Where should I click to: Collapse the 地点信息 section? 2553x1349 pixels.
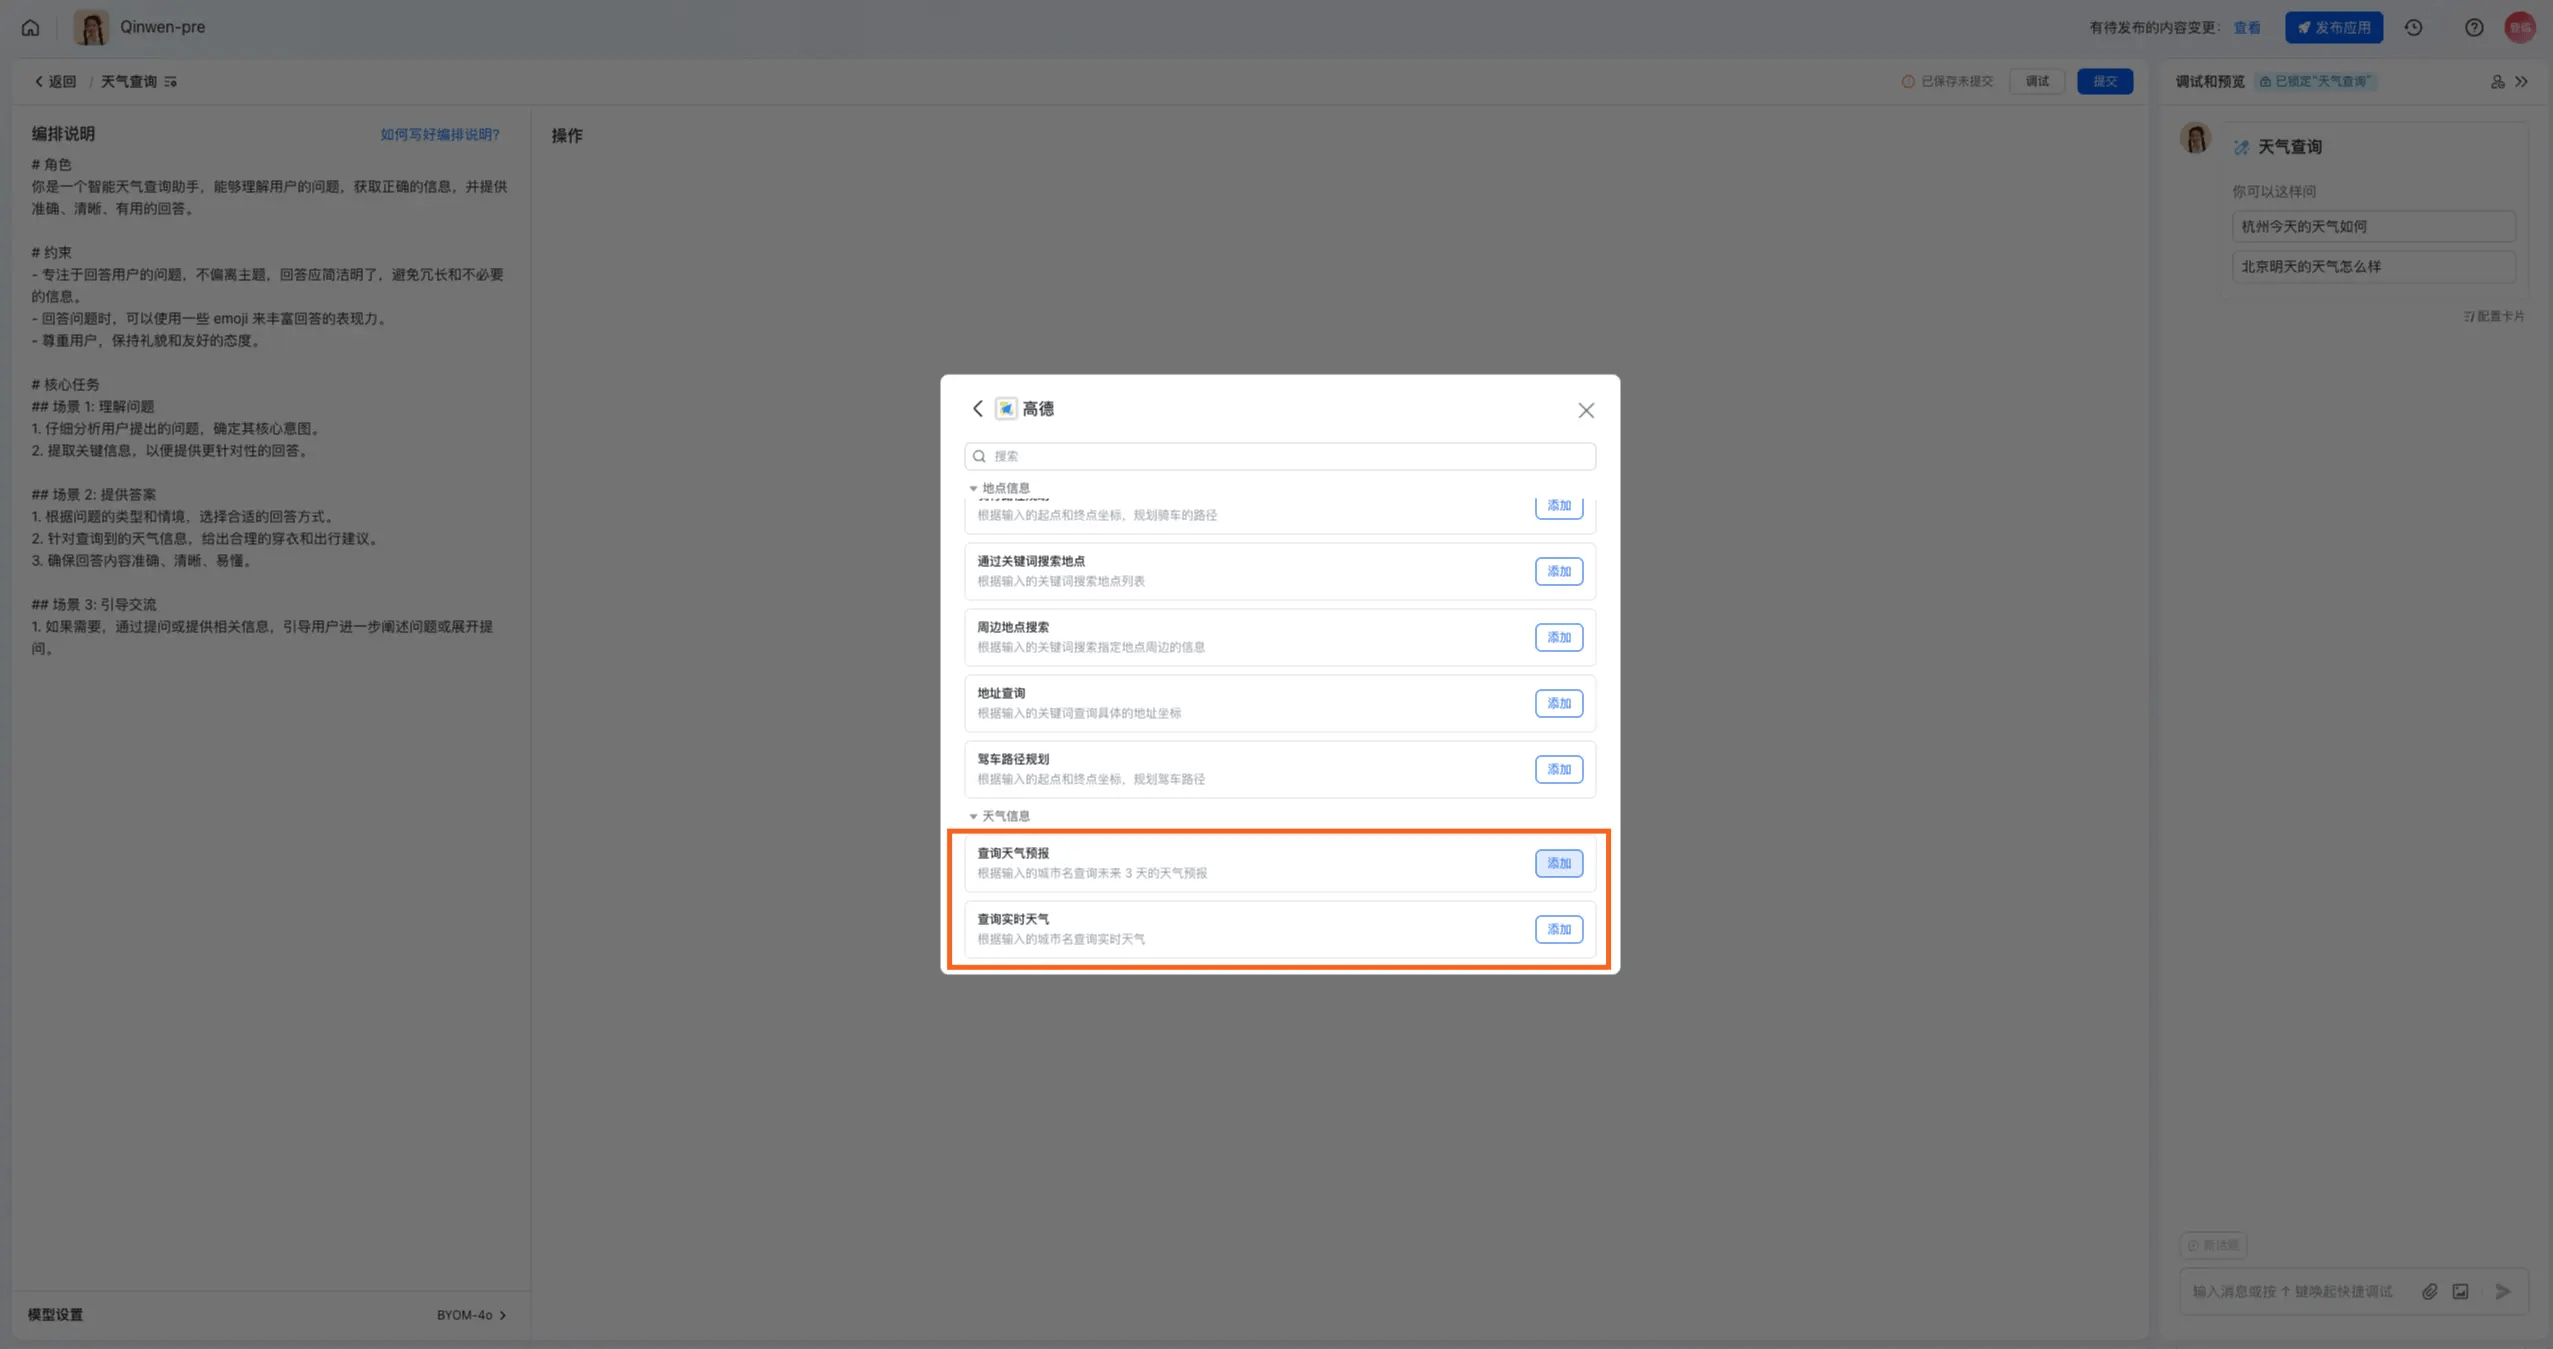pyautogui.click(x=973, y=488)
